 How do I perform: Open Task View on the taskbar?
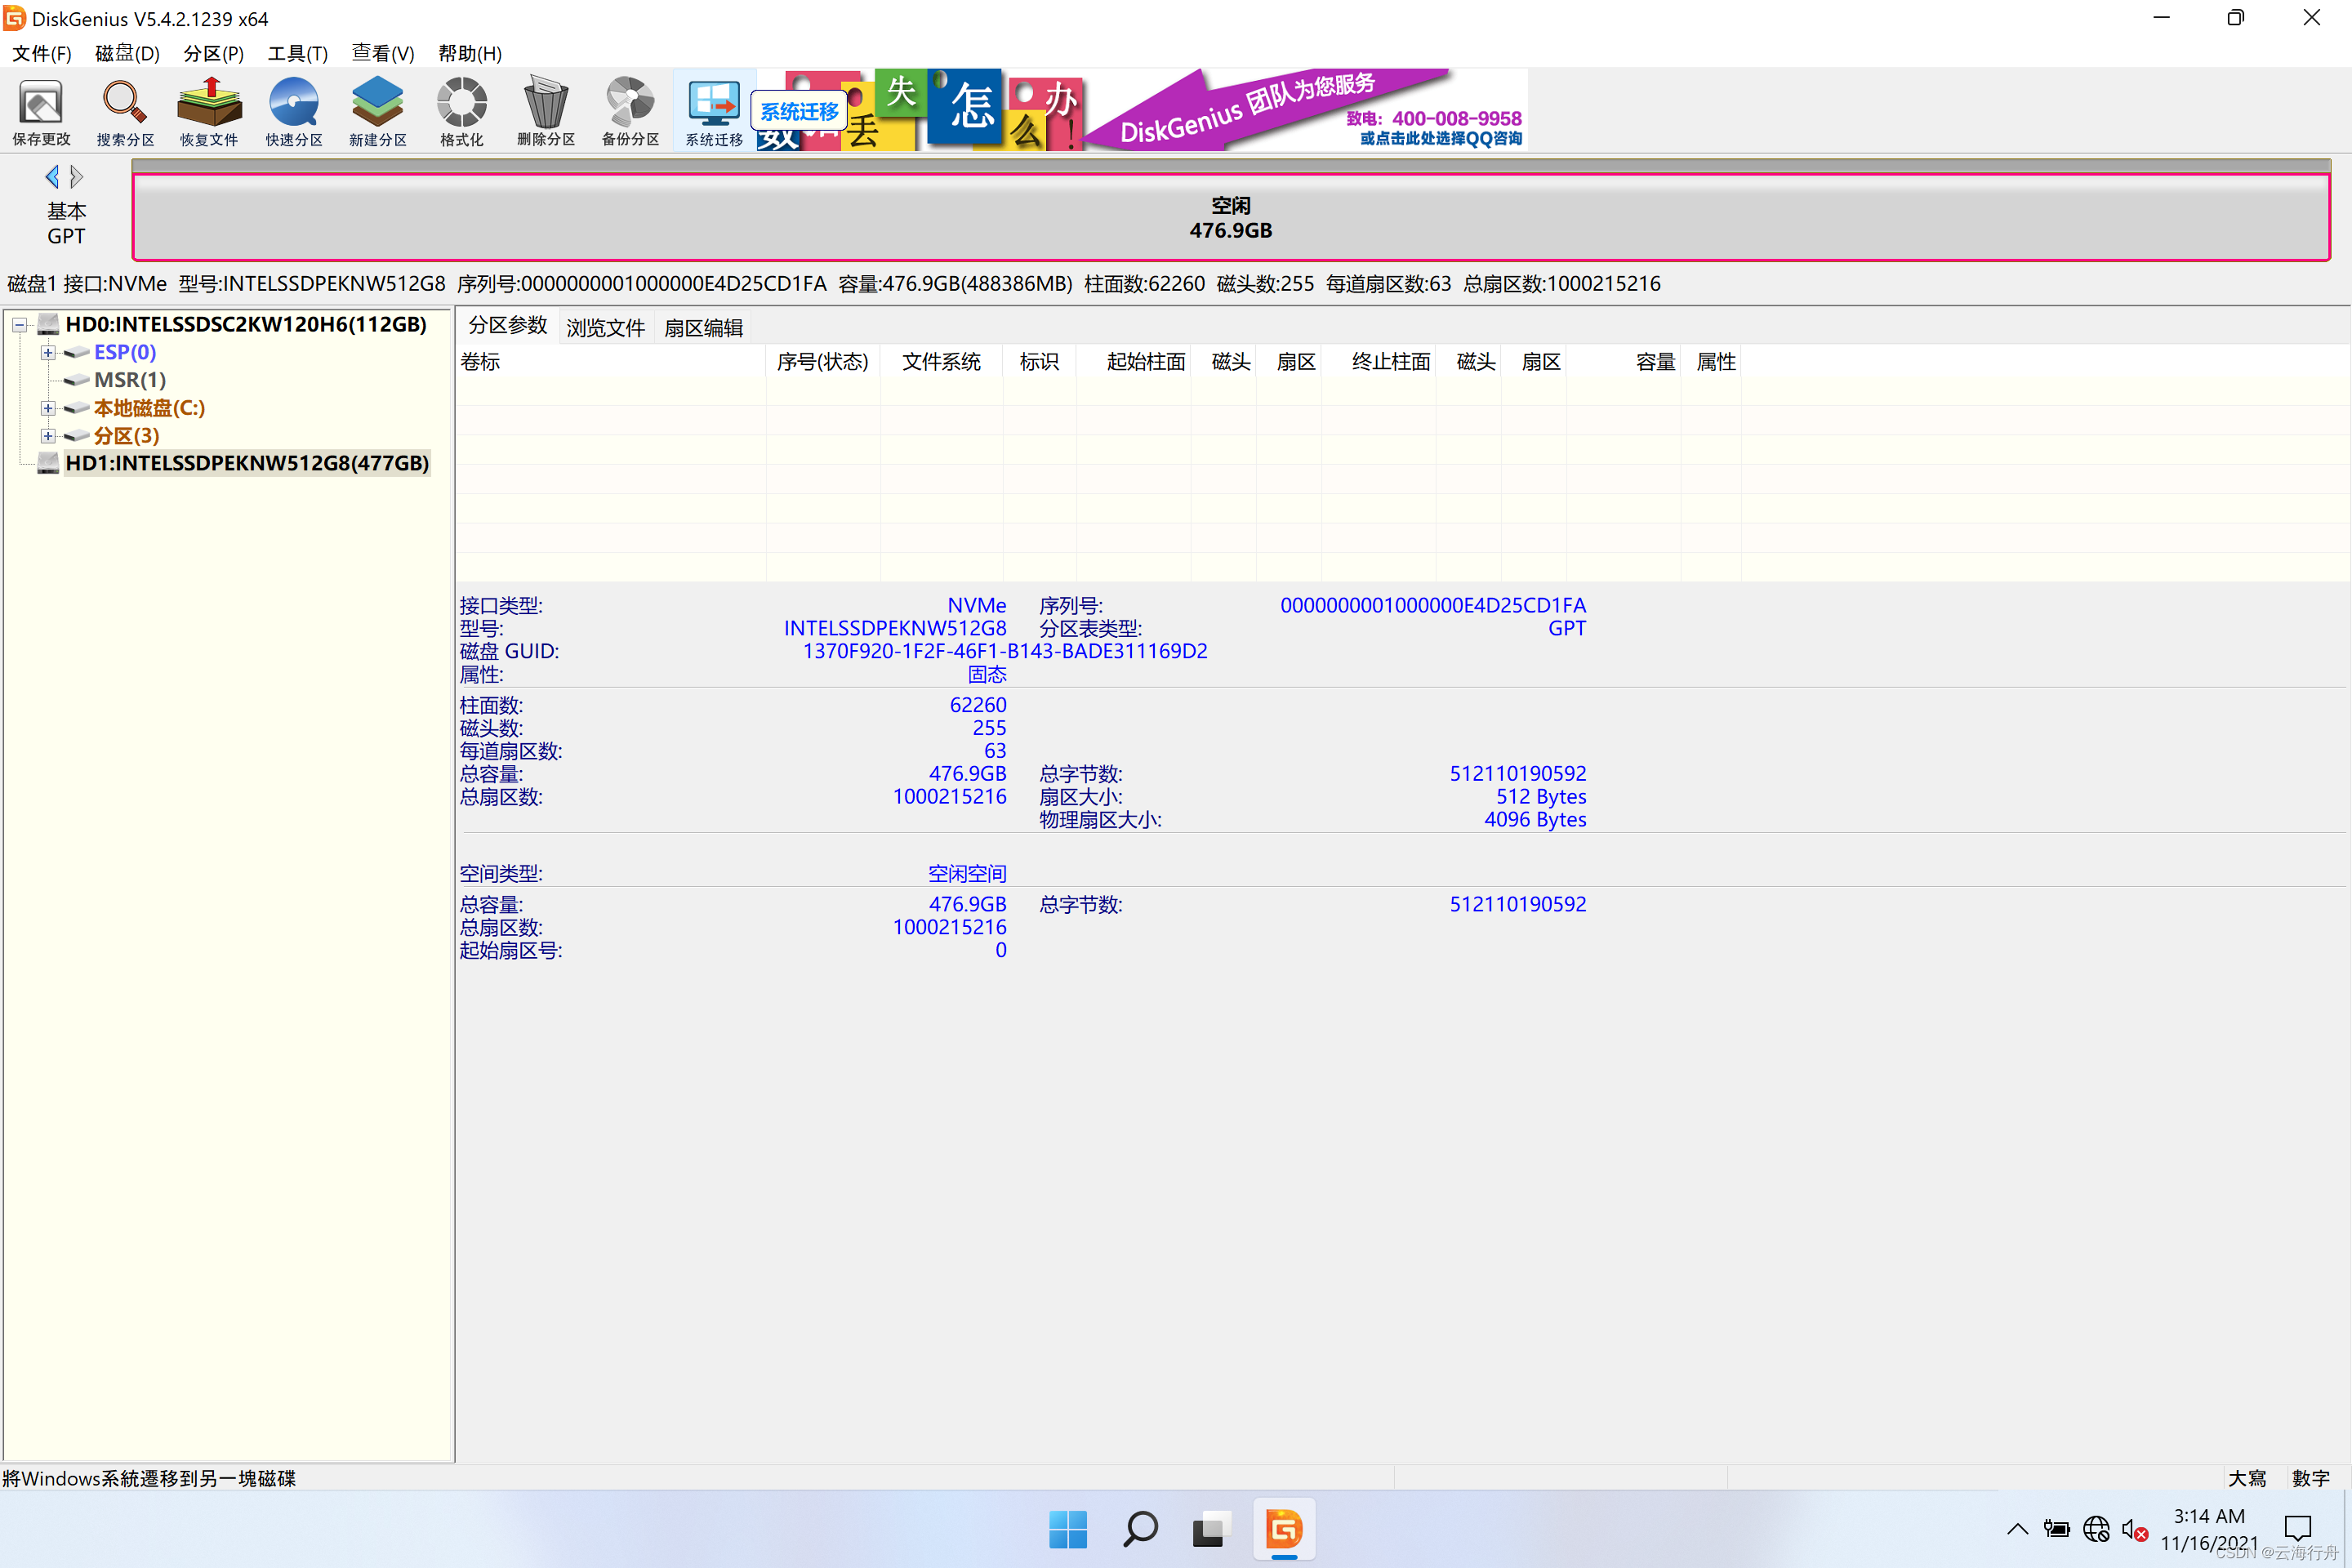(x=1210, y=1529)
